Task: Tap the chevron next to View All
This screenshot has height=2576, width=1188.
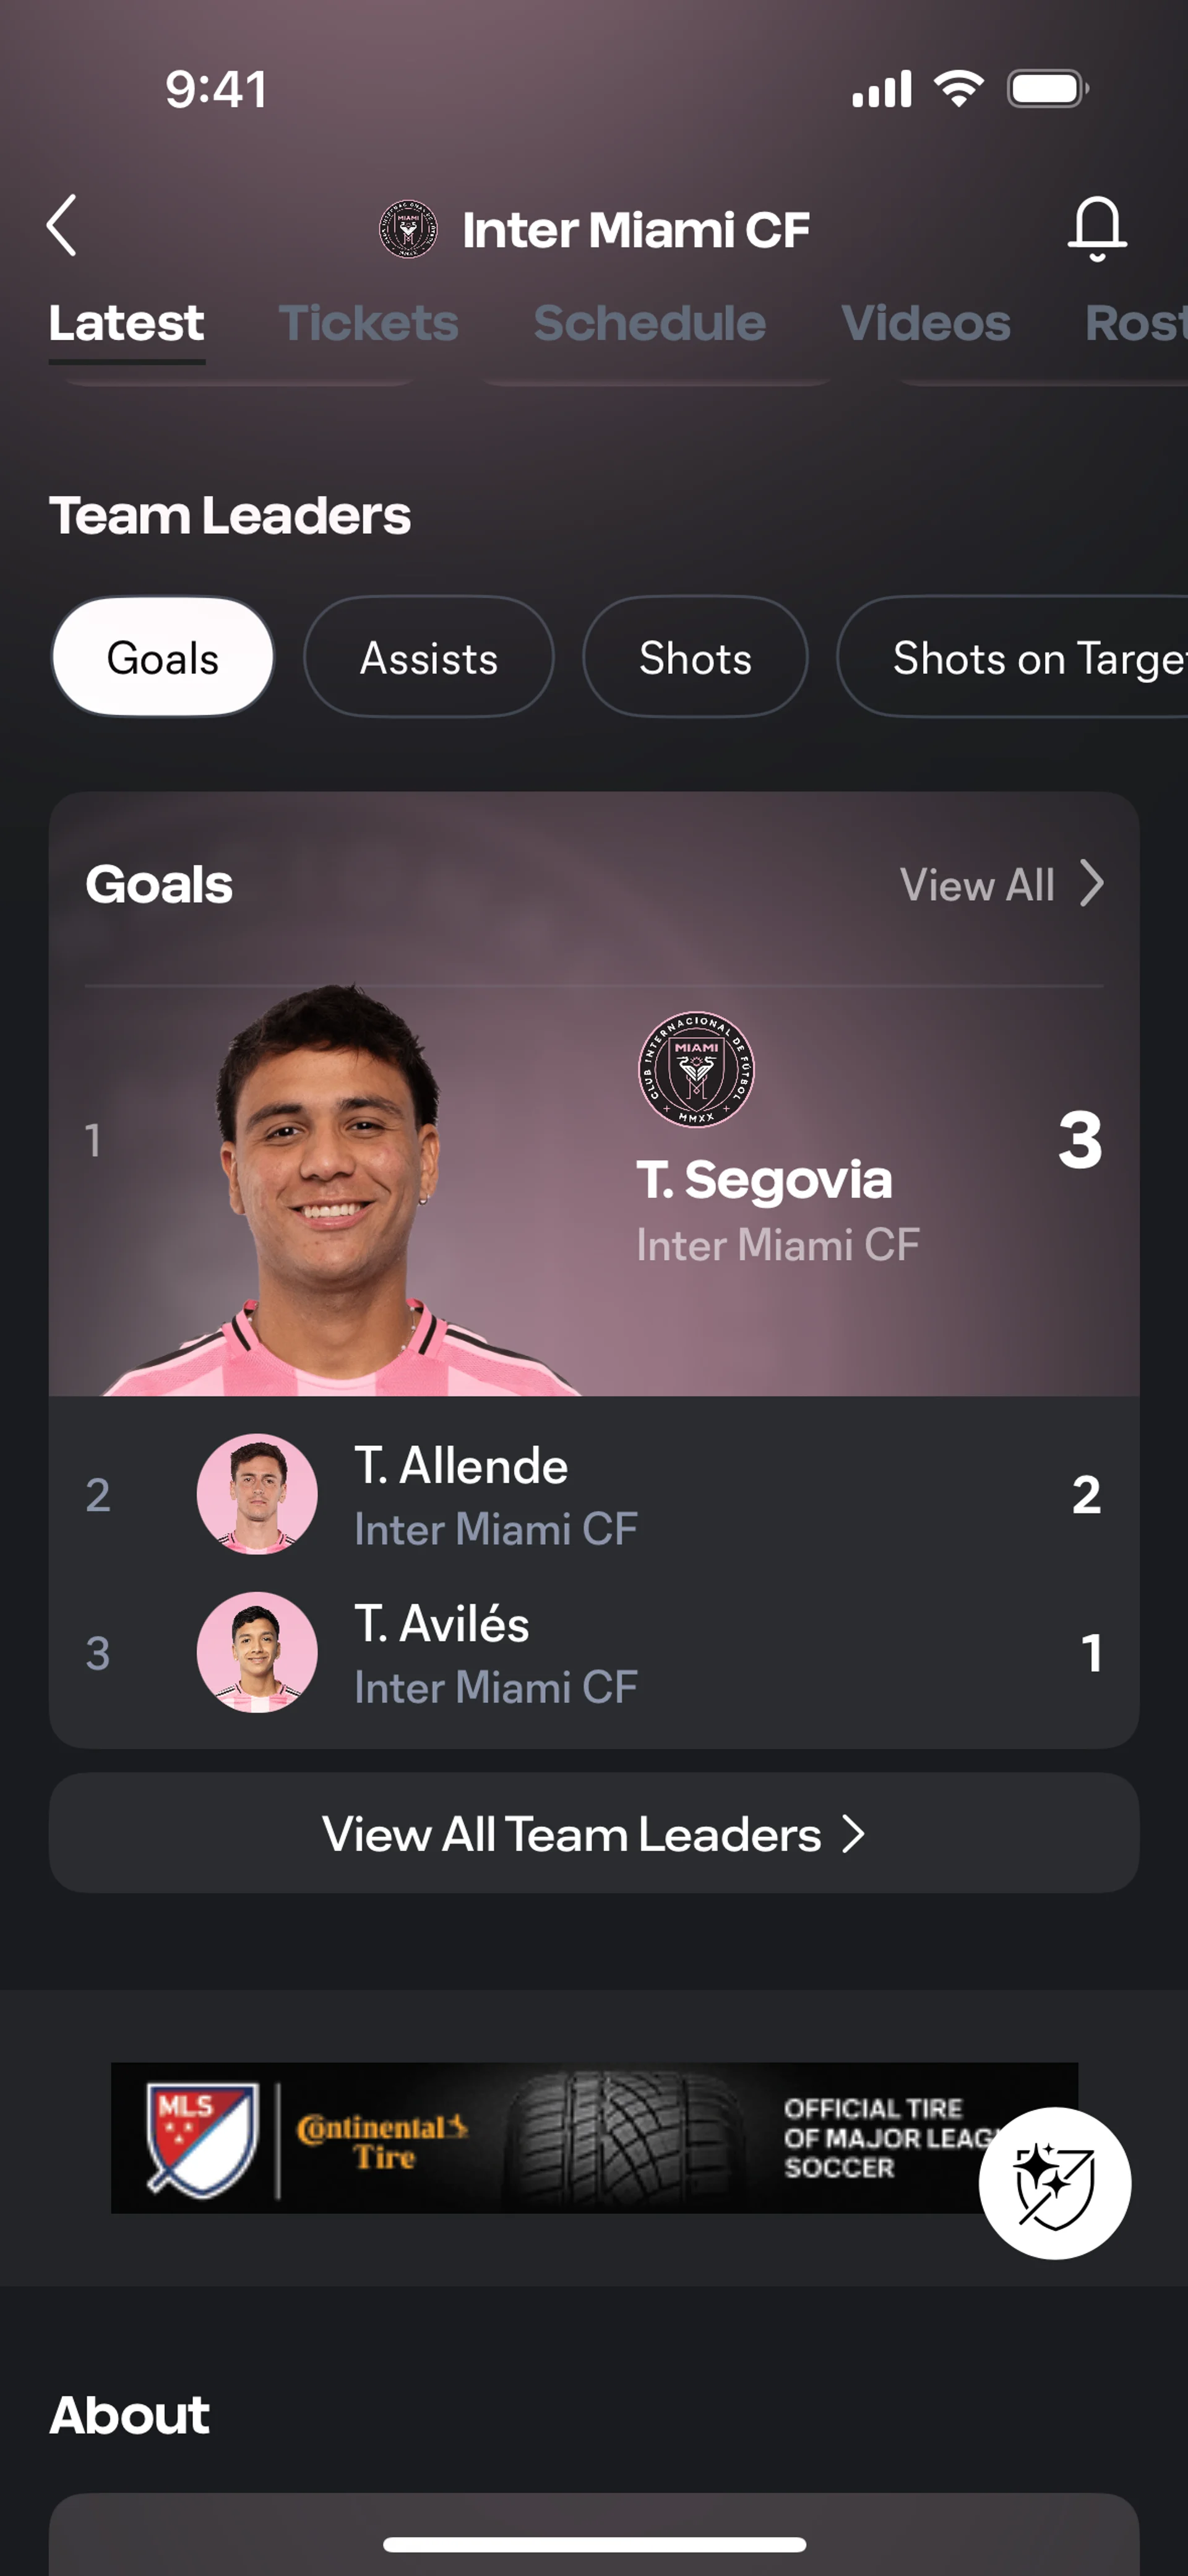Action: pyautogui.click(x=1092, y=884)
